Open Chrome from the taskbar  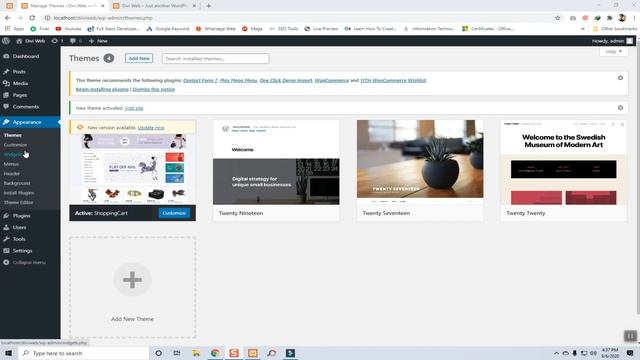pos(215,353)
